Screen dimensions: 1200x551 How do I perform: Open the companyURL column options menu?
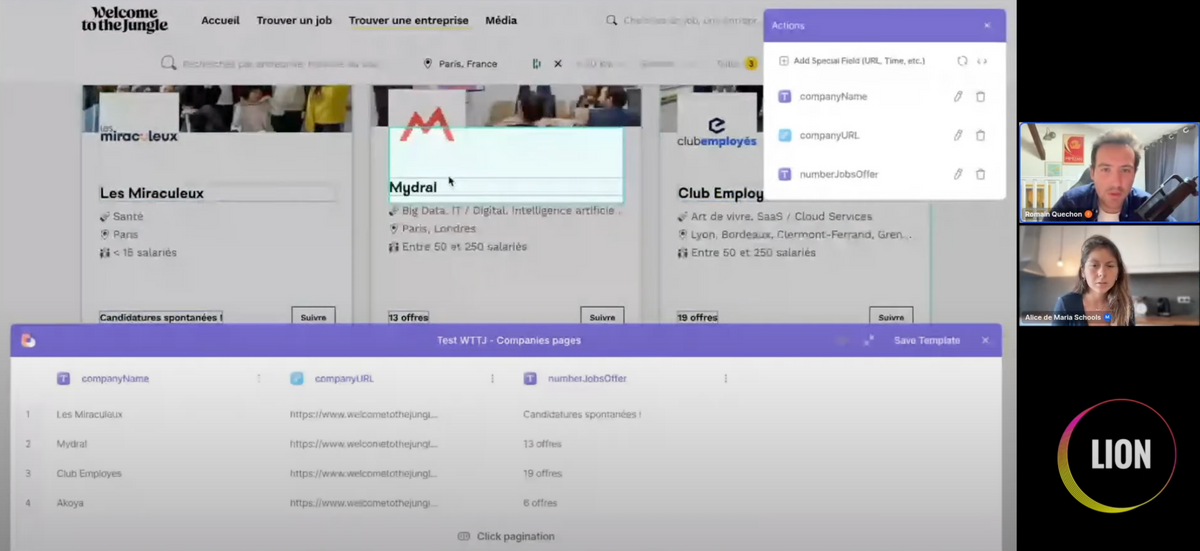click(492, 379)
